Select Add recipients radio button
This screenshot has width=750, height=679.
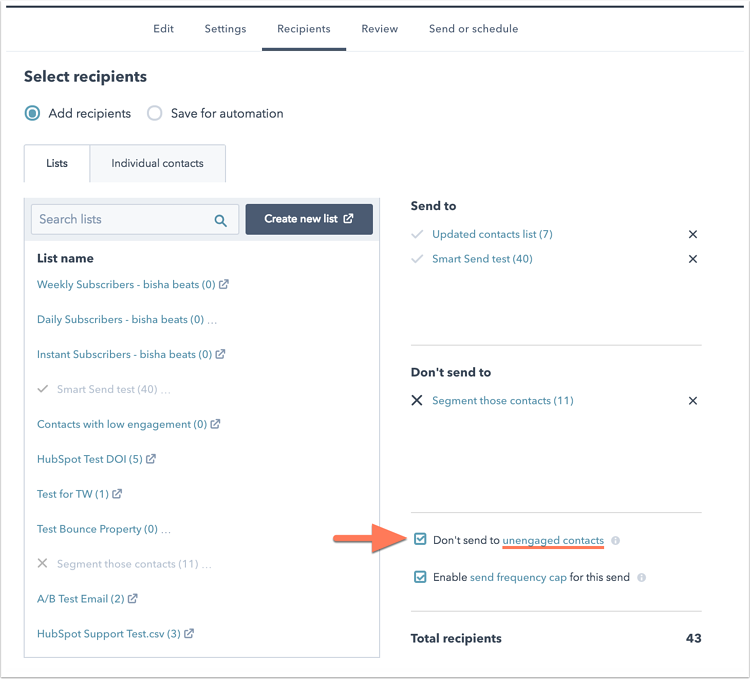(x=32, y=114)
